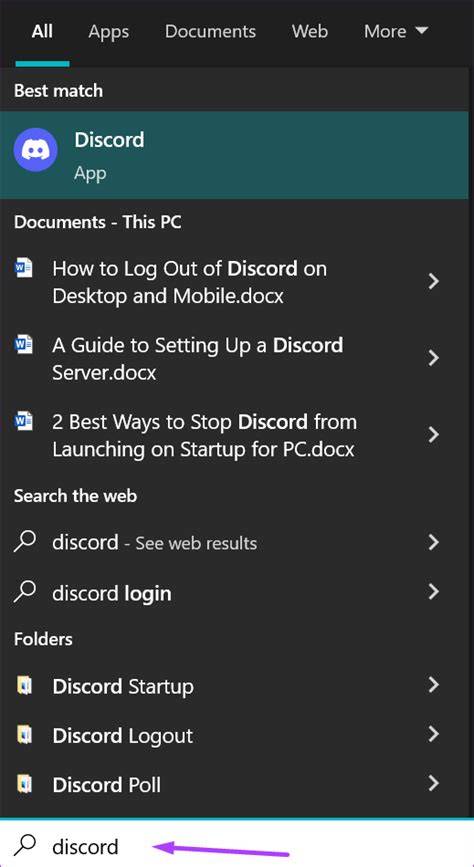Viewport: 474px width, 867px height.
Task: Switch to the Documents tab
Action: click(210, 31)
